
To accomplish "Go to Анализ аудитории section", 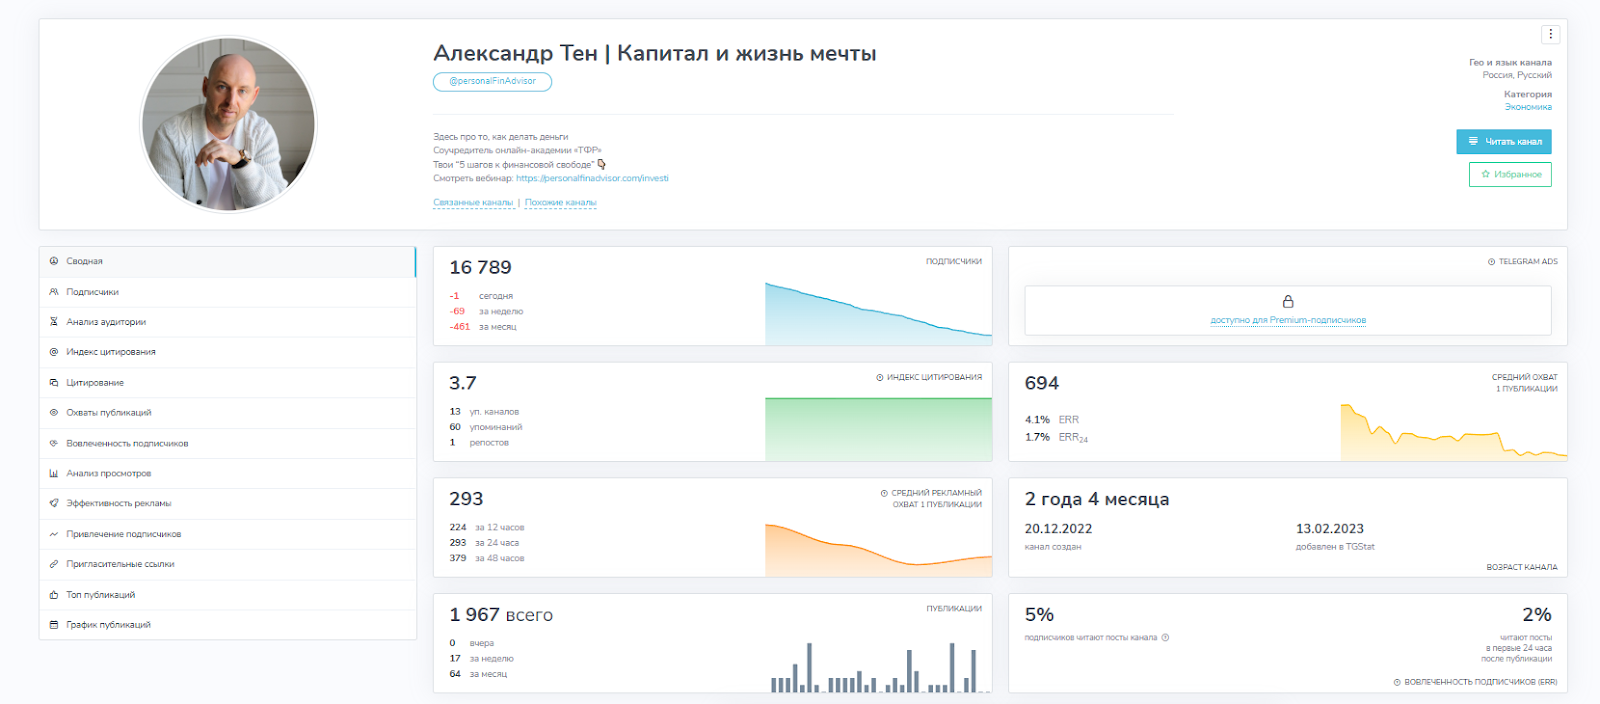I will (227, 322).
